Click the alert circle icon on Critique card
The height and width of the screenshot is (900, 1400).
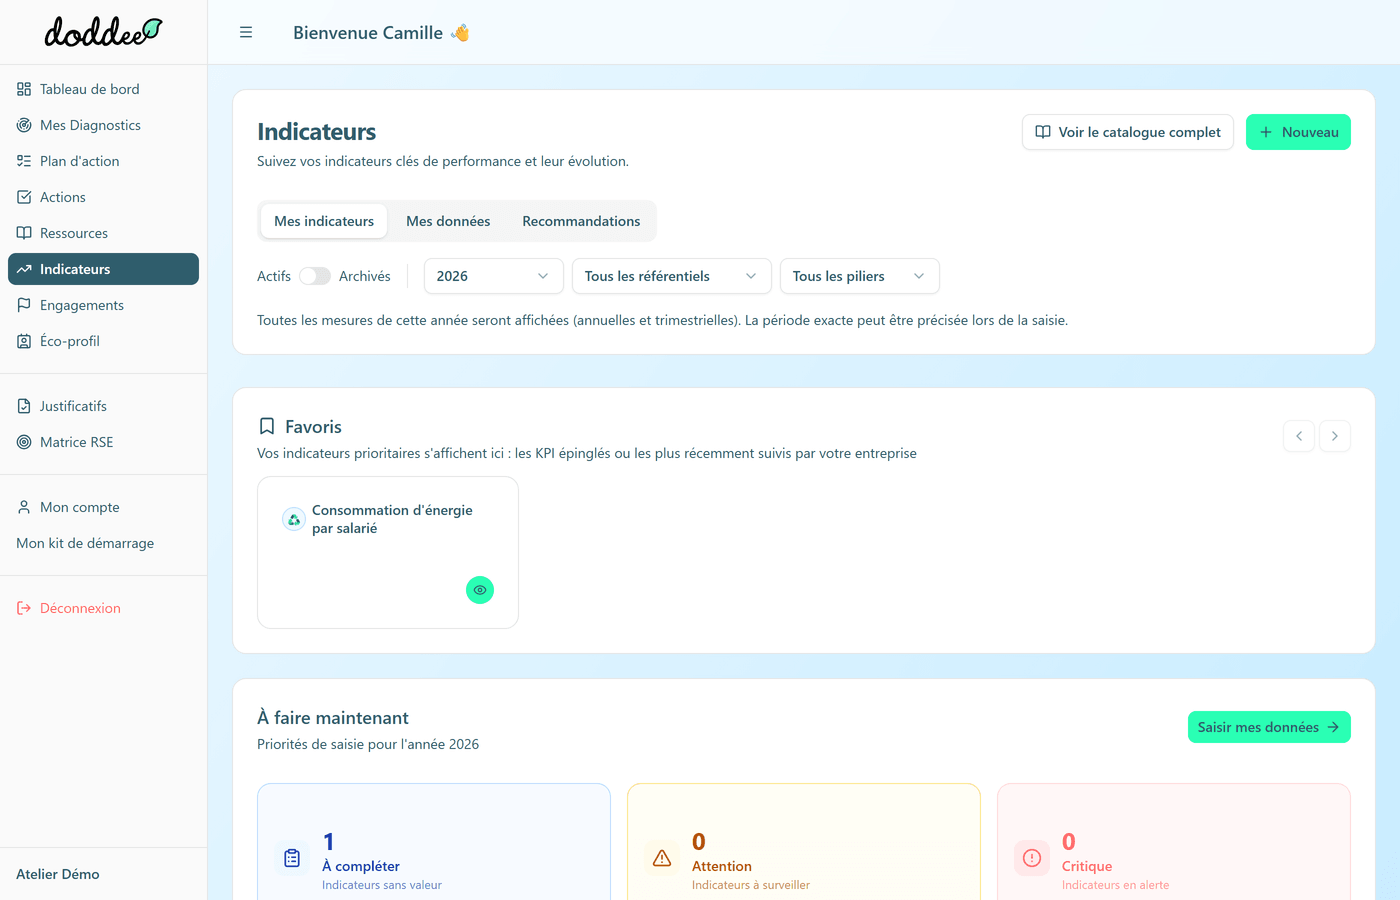pos(1032,858)
